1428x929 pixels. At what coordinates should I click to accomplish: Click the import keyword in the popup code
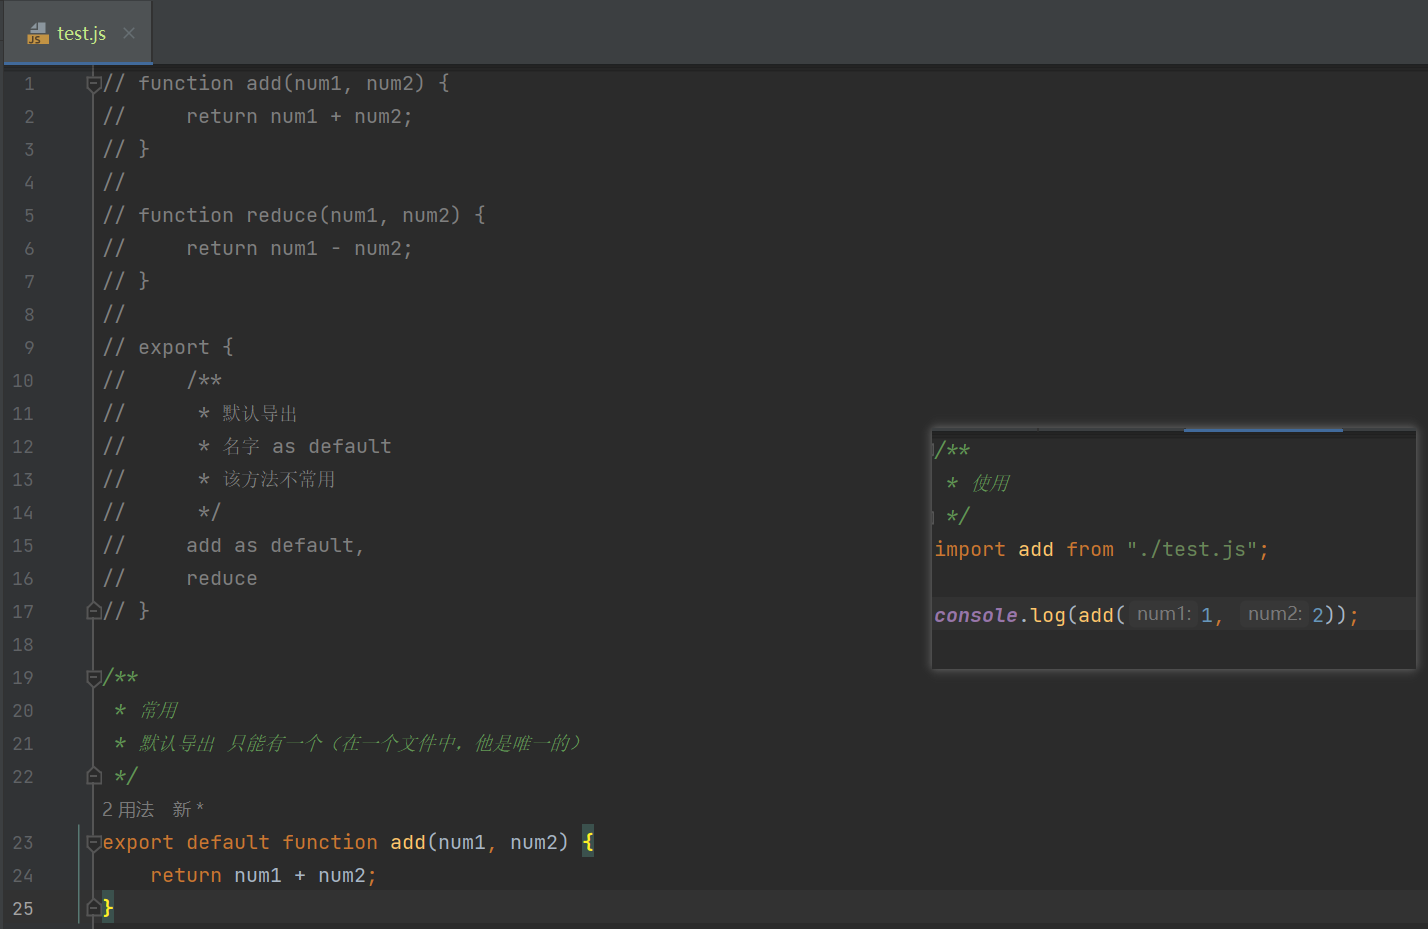tap(970, 549)
